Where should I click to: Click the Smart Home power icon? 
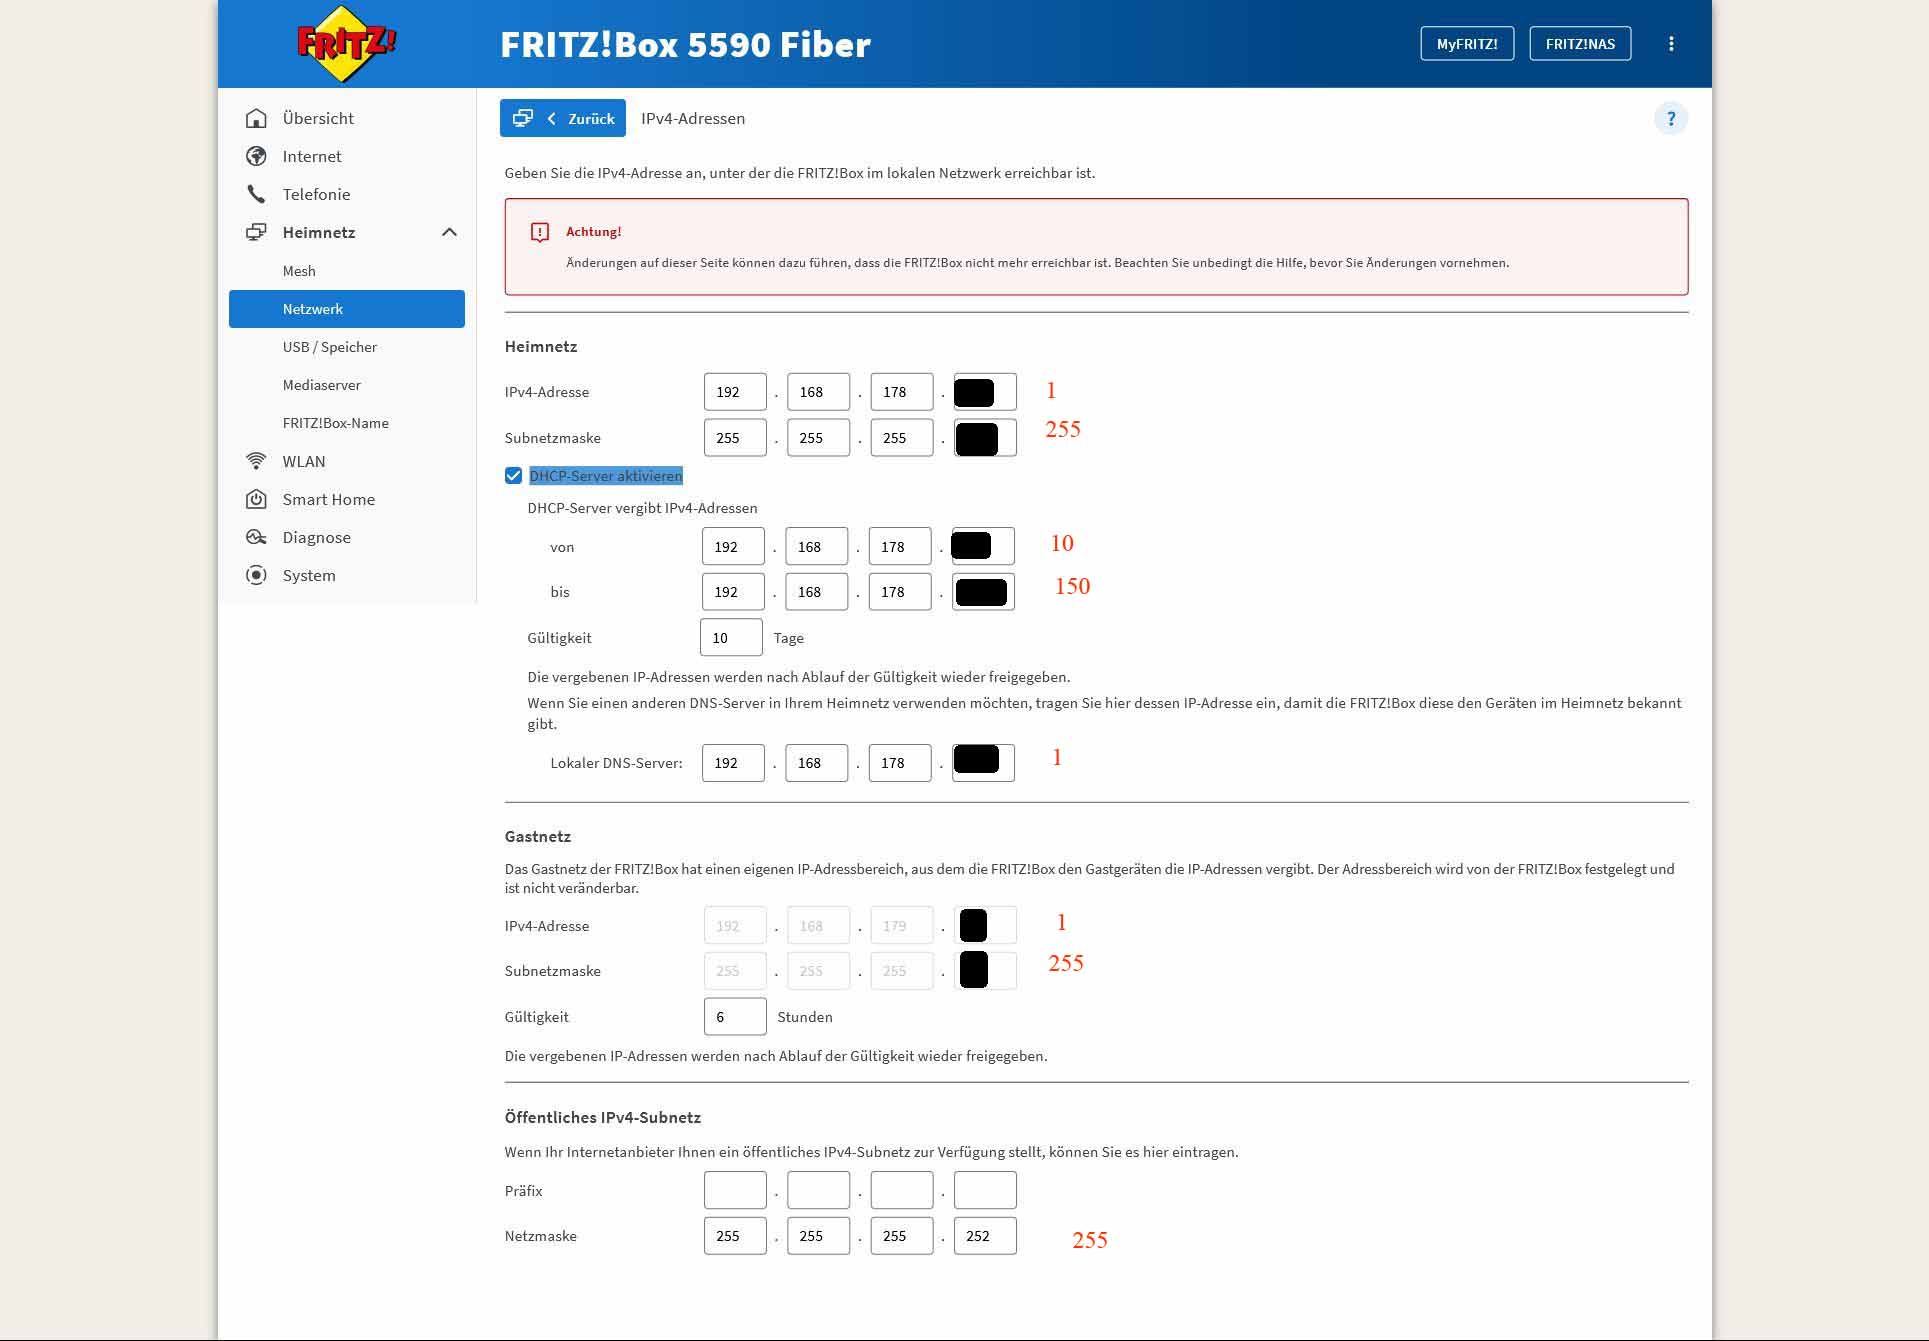click(x=256, y=499)
